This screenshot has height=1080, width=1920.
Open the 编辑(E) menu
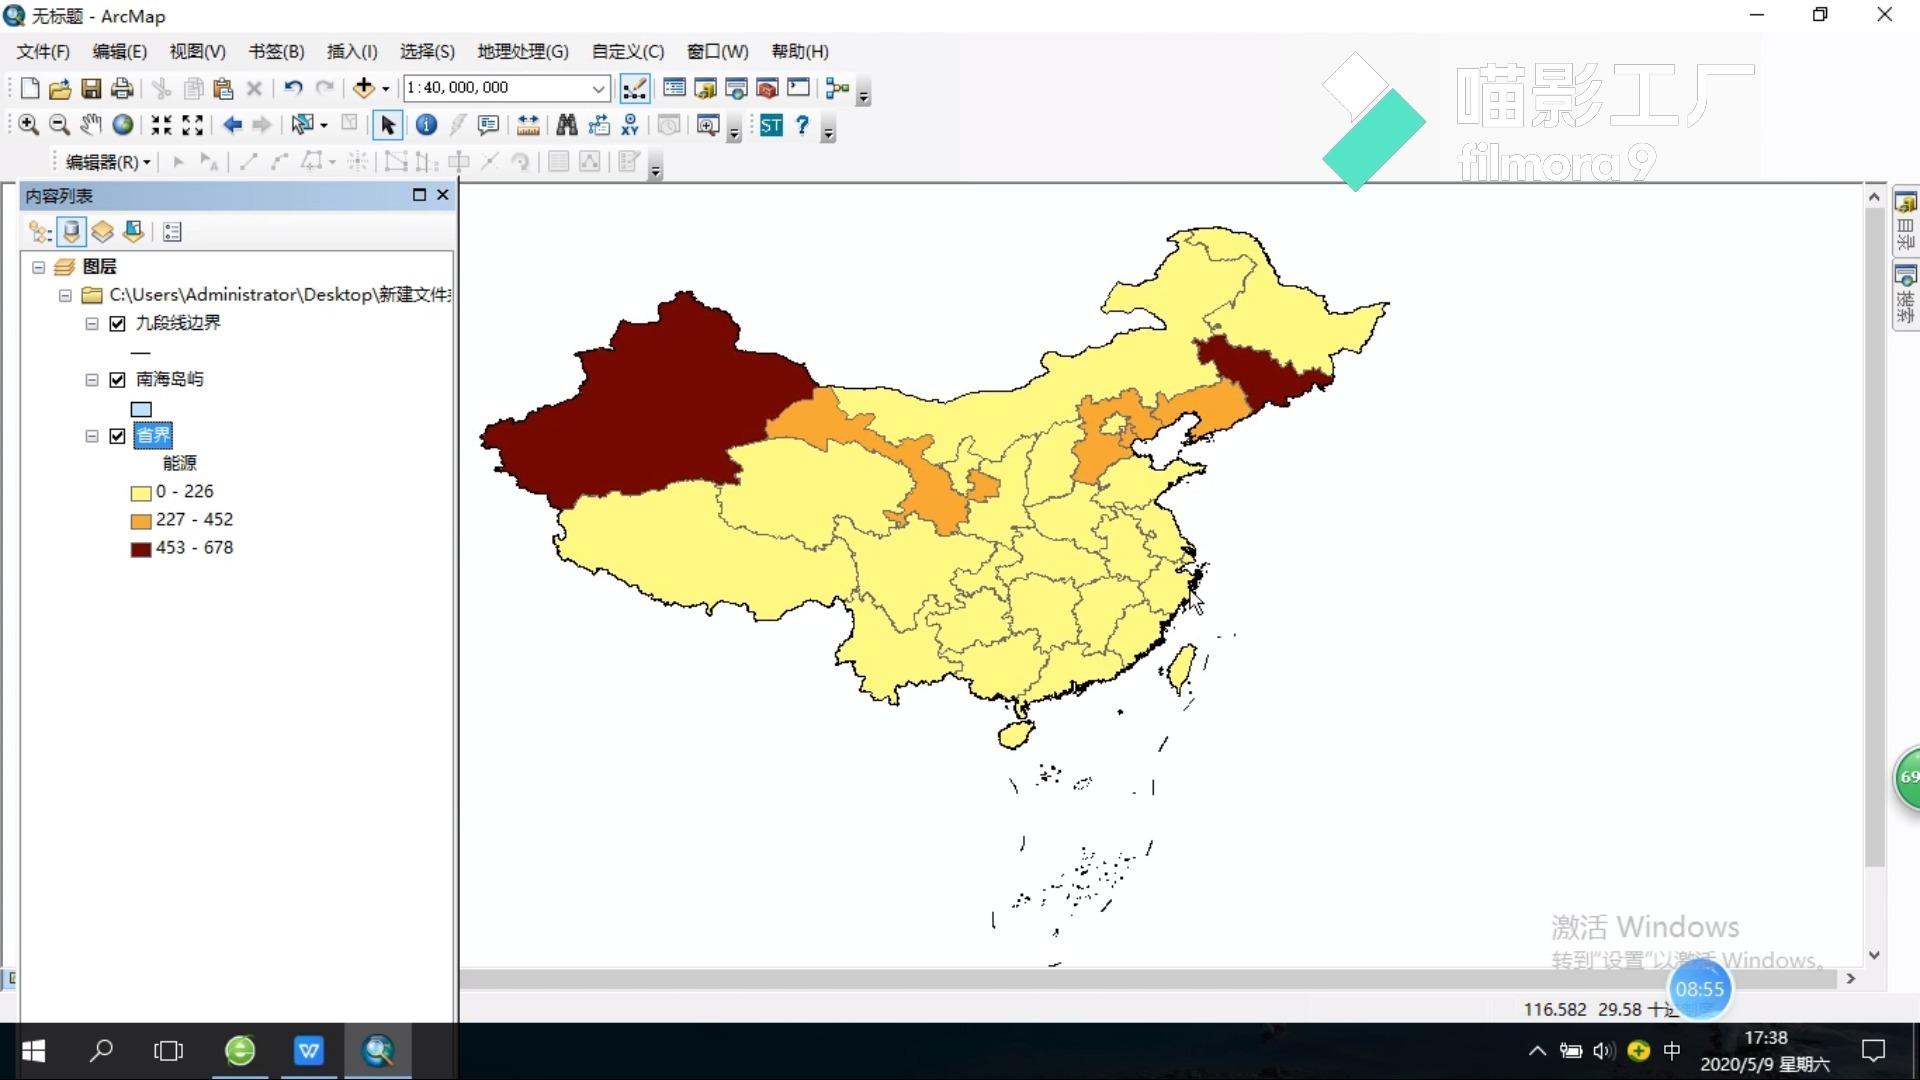point(118,51)
